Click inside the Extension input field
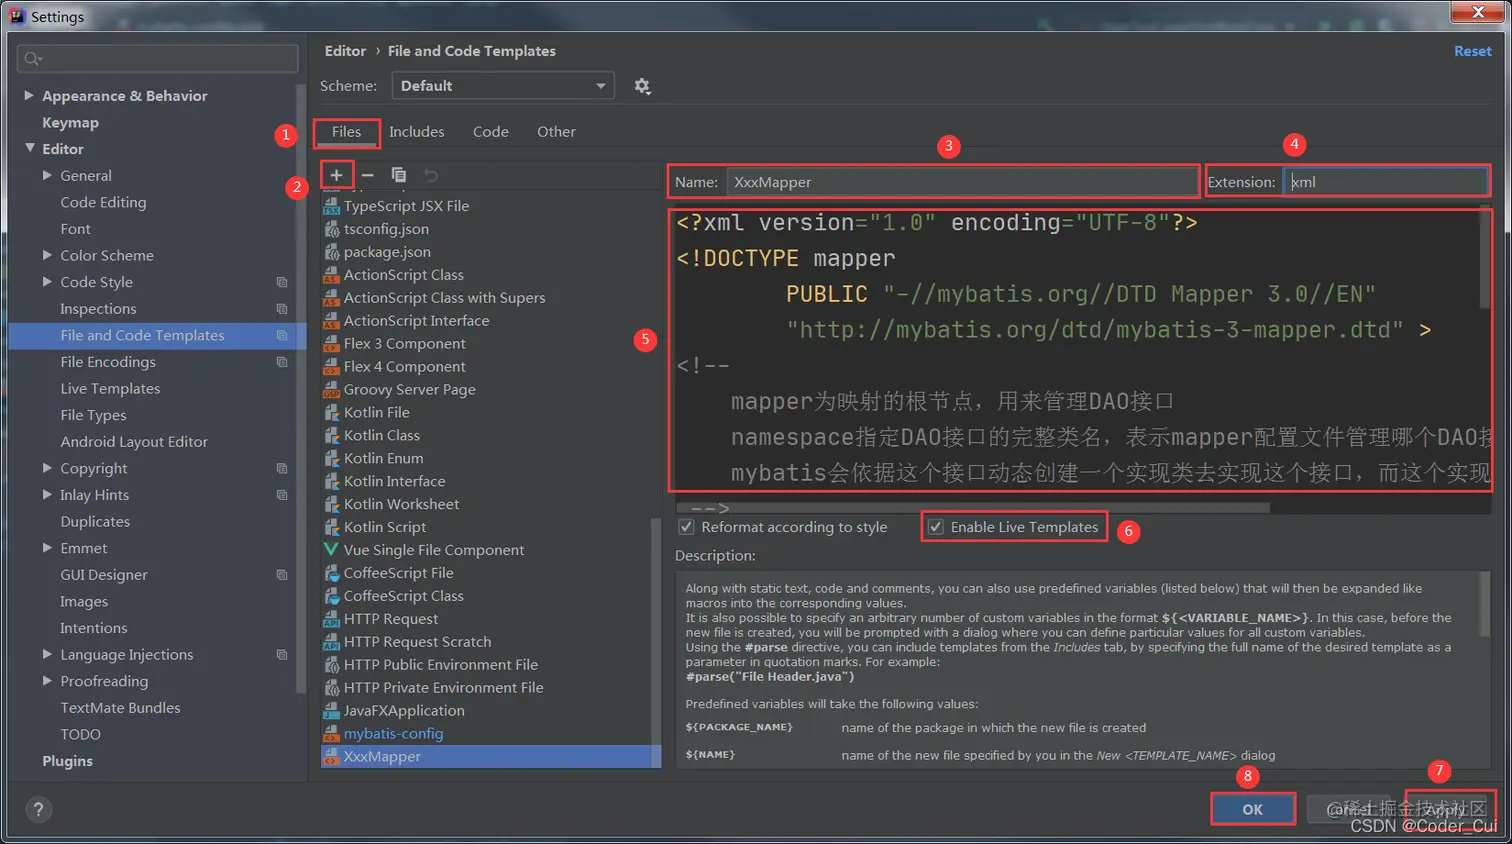This screenshot has width=1512, height=844. [1385, 181]
